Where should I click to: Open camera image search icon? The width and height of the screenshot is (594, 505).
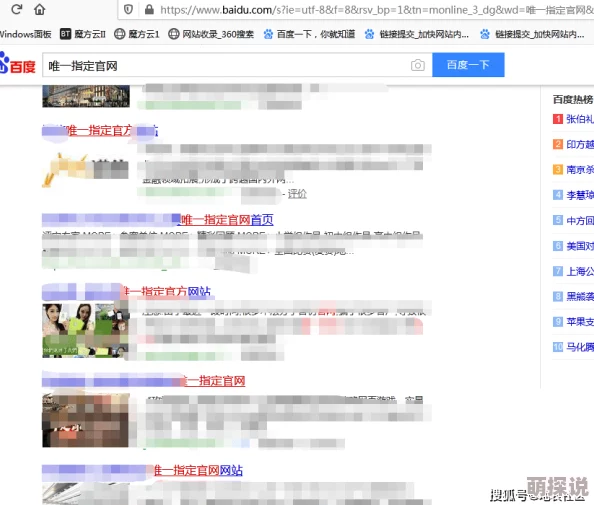click(x=417, y=65)
